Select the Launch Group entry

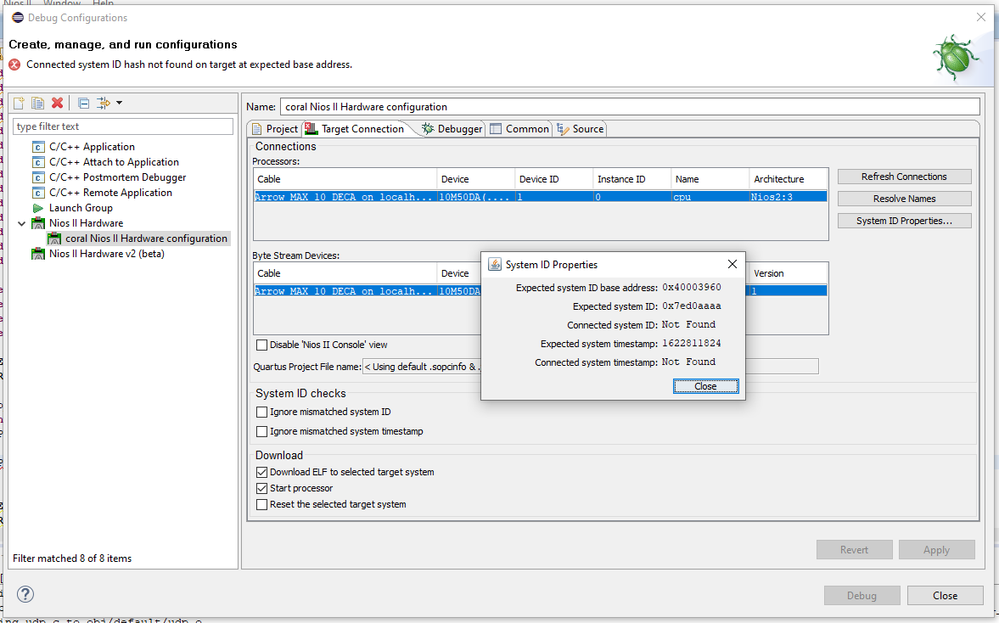point(81,208)
